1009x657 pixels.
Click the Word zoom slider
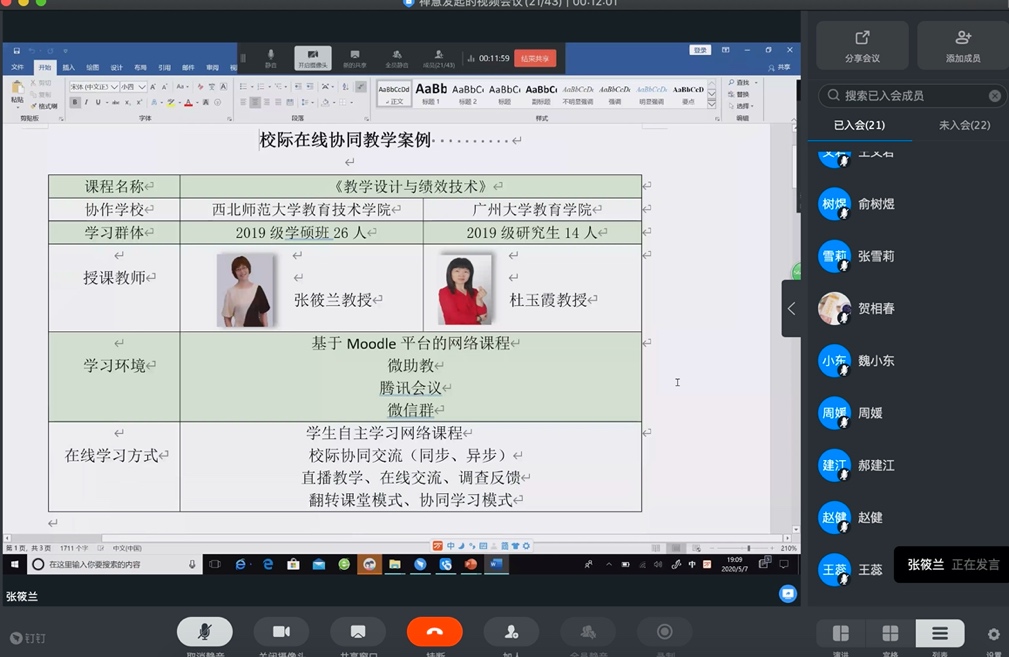click(748, 548)
